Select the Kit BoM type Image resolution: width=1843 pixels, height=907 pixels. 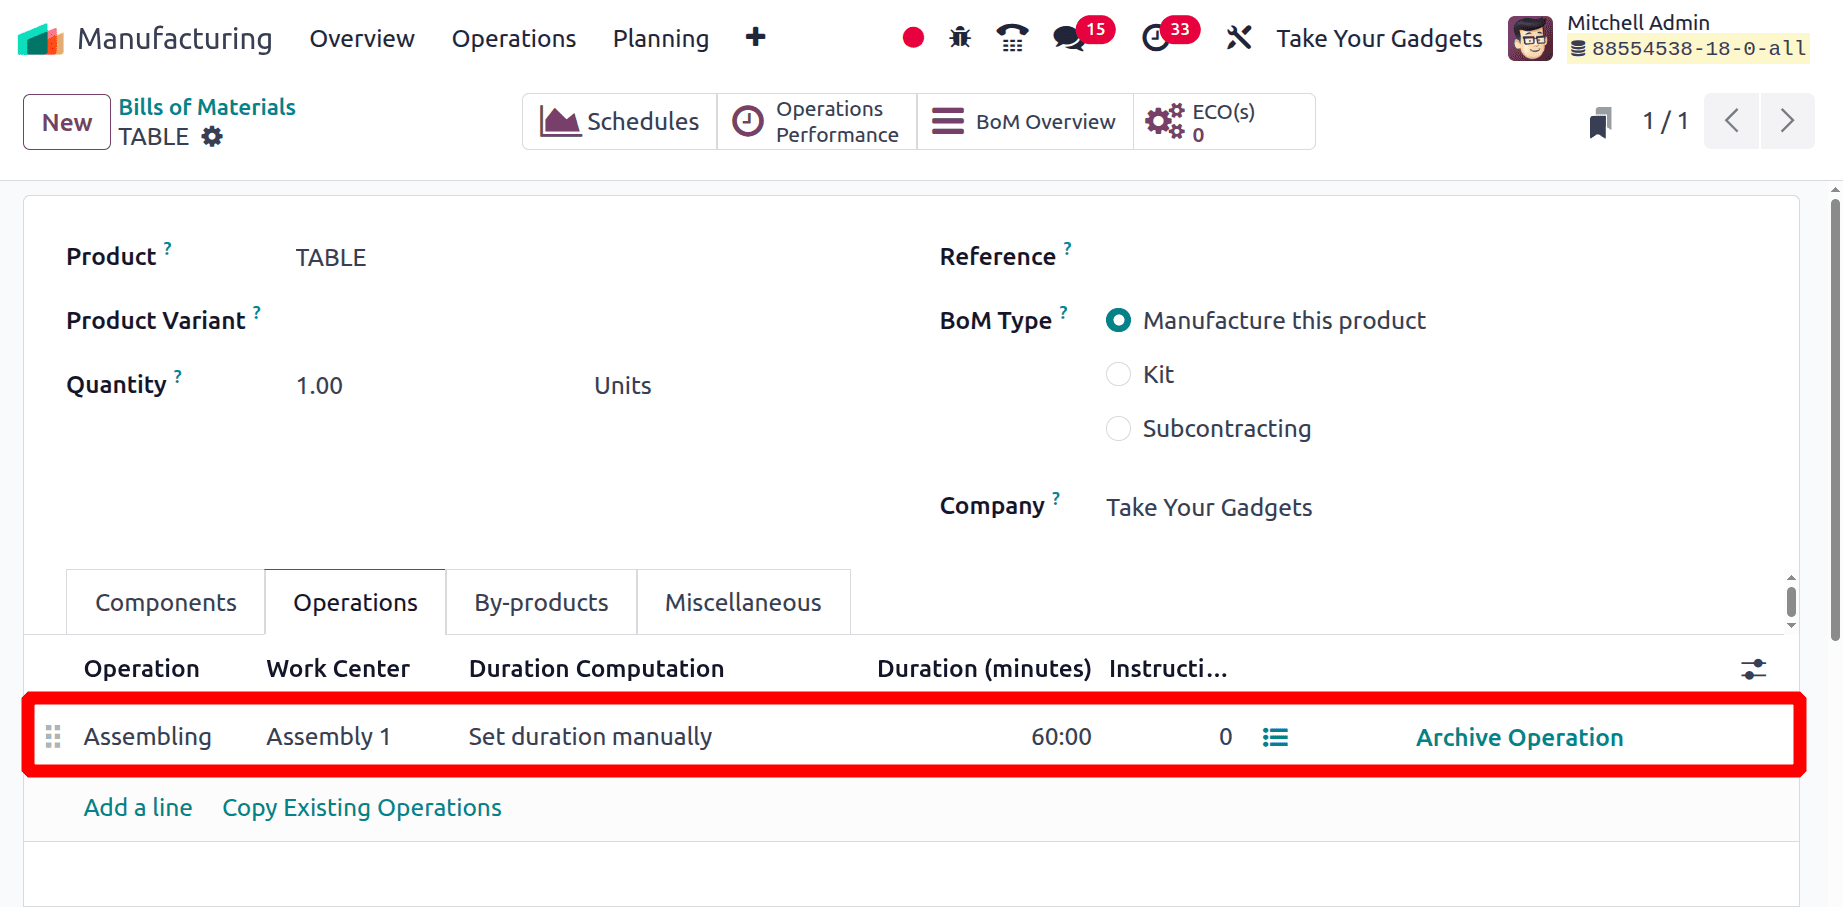(x=1118, y=374)
